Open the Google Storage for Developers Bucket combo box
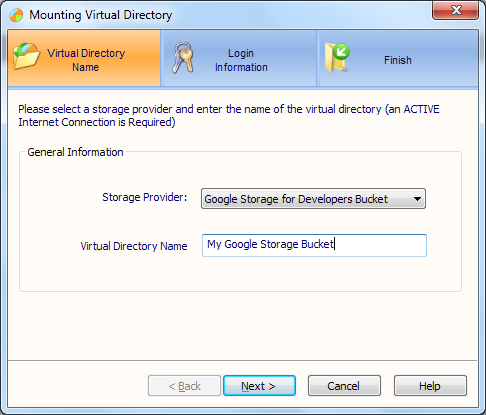486x415 pixels. click(x=313, y=199)
